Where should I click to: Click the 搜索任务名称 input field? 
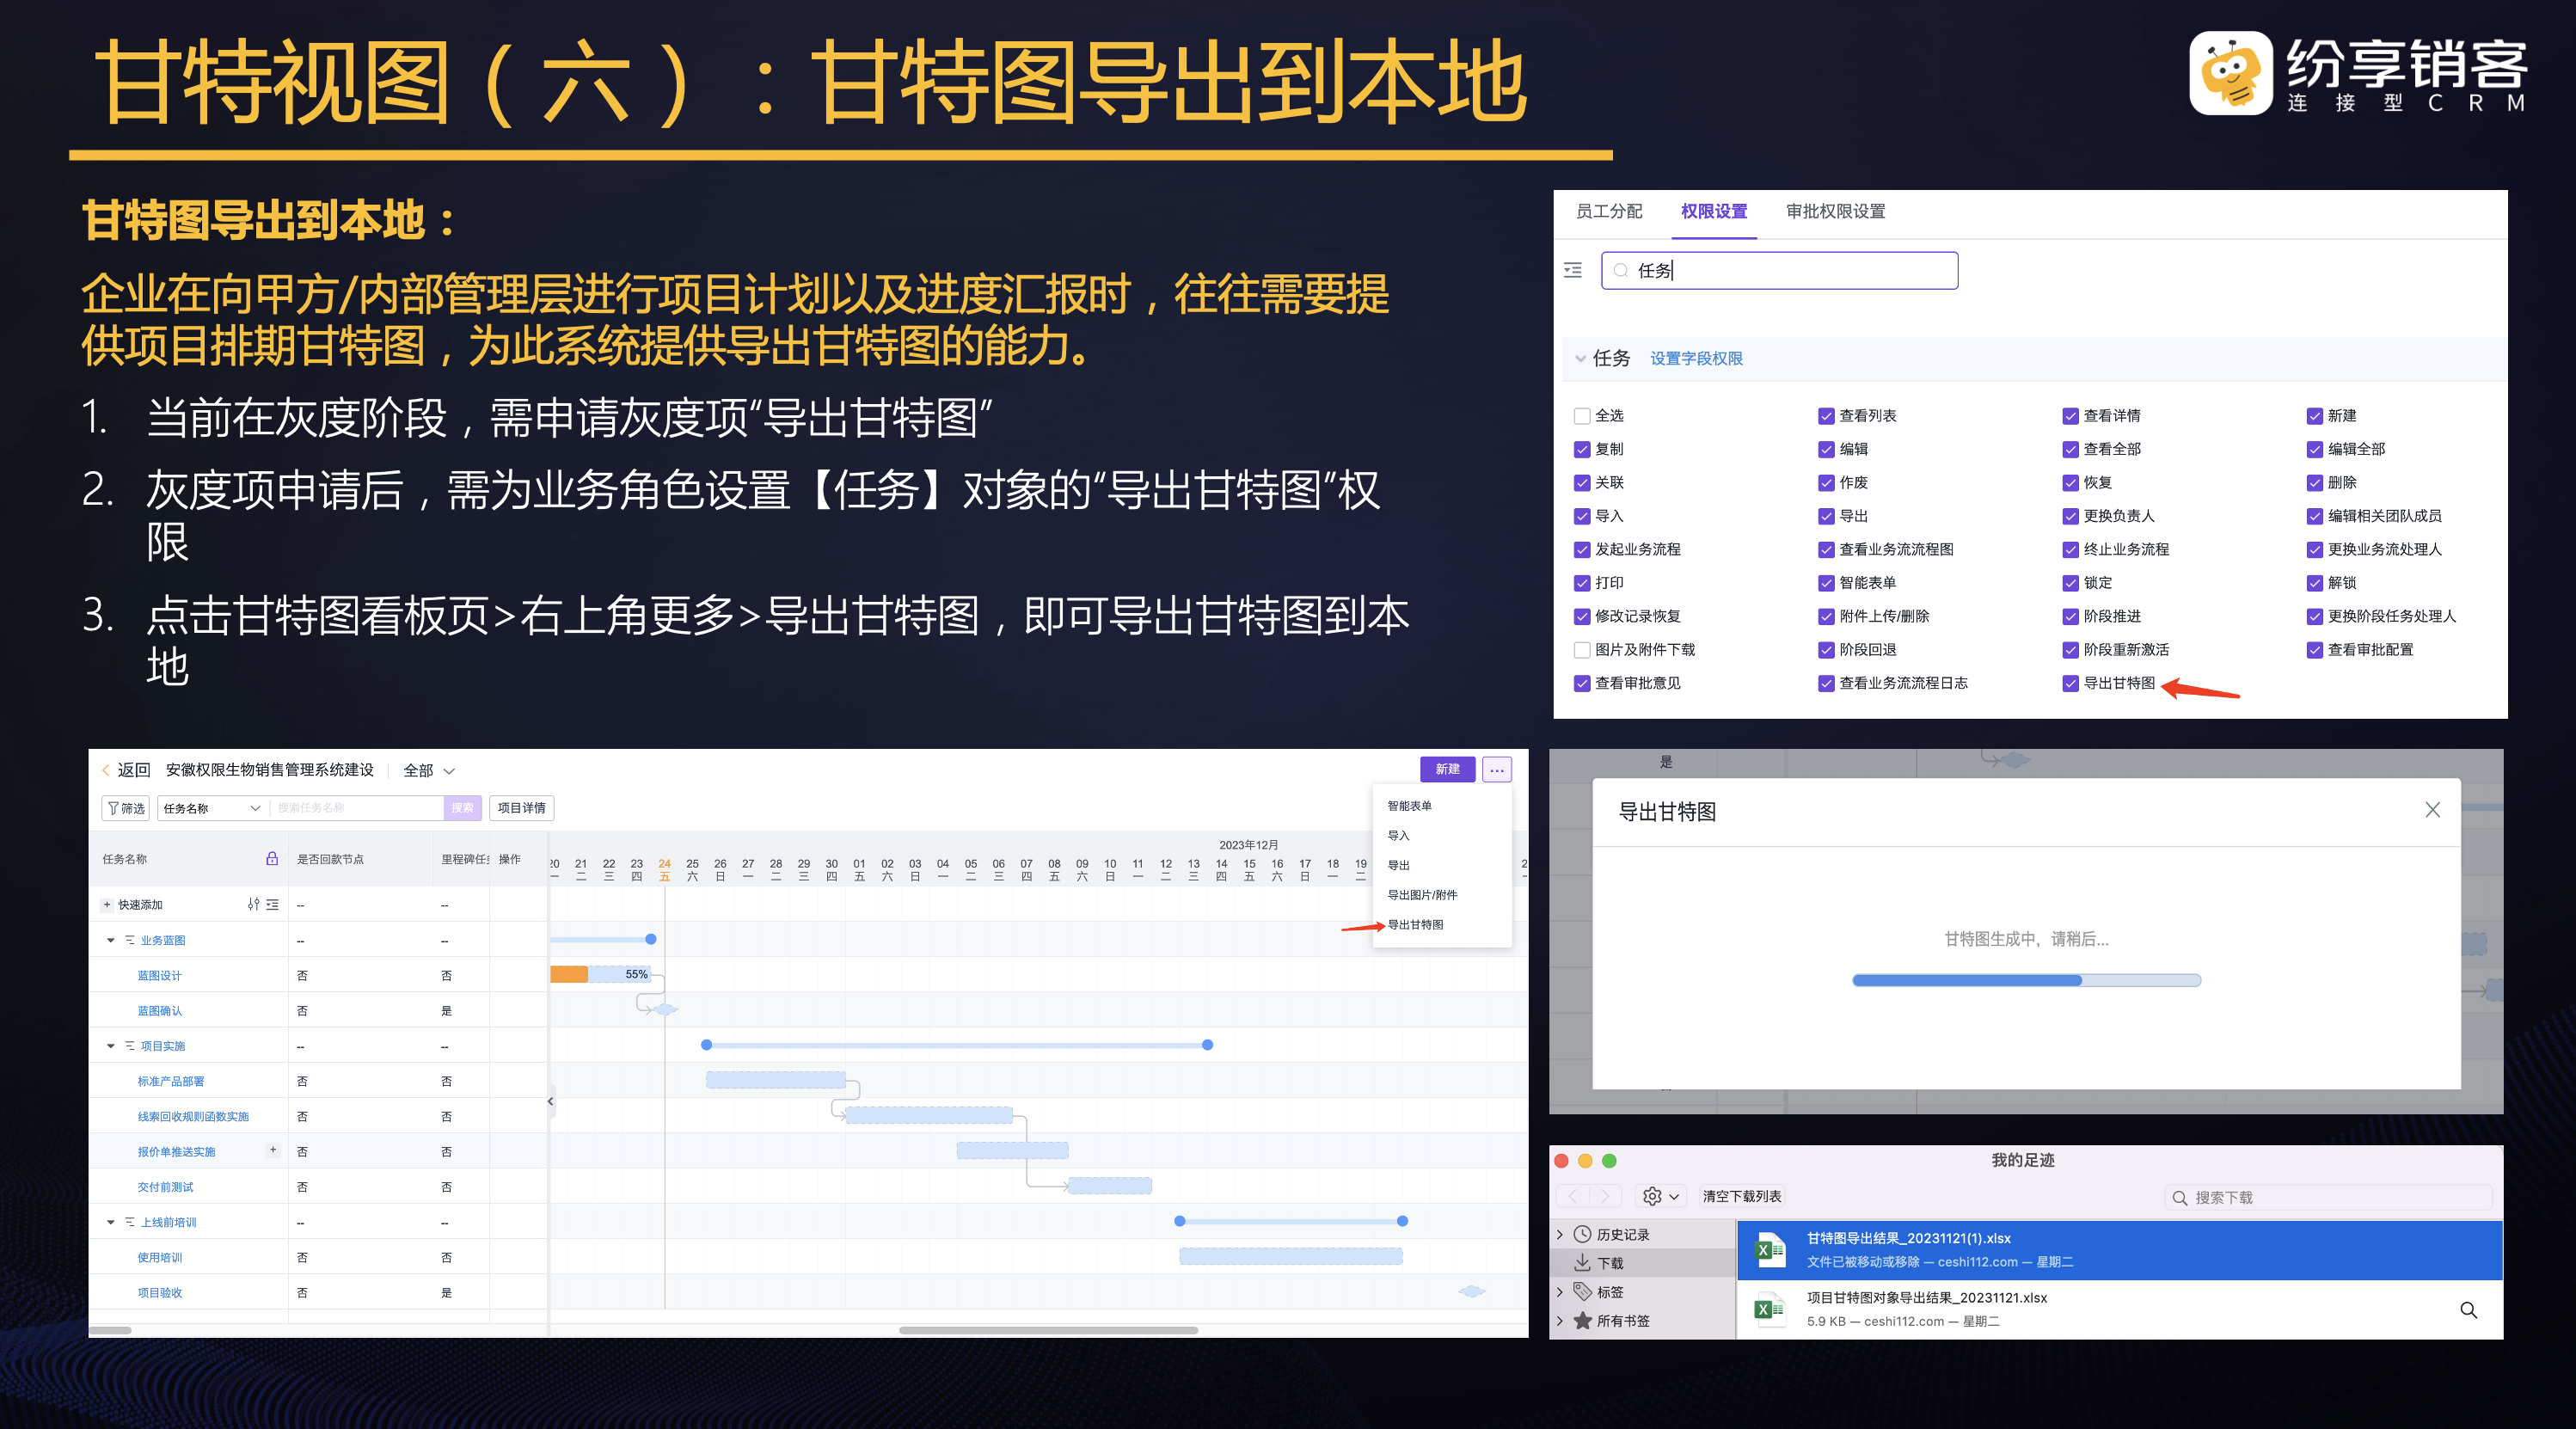point(357,808)
